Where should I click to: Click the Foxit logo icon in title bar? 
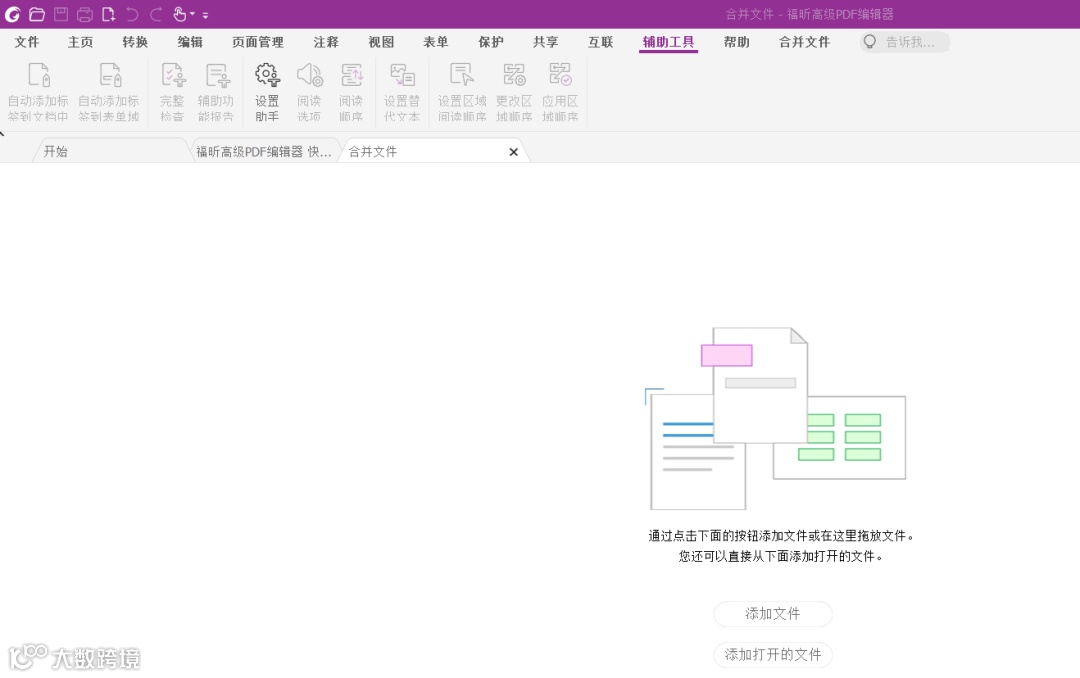pos(12,14)
